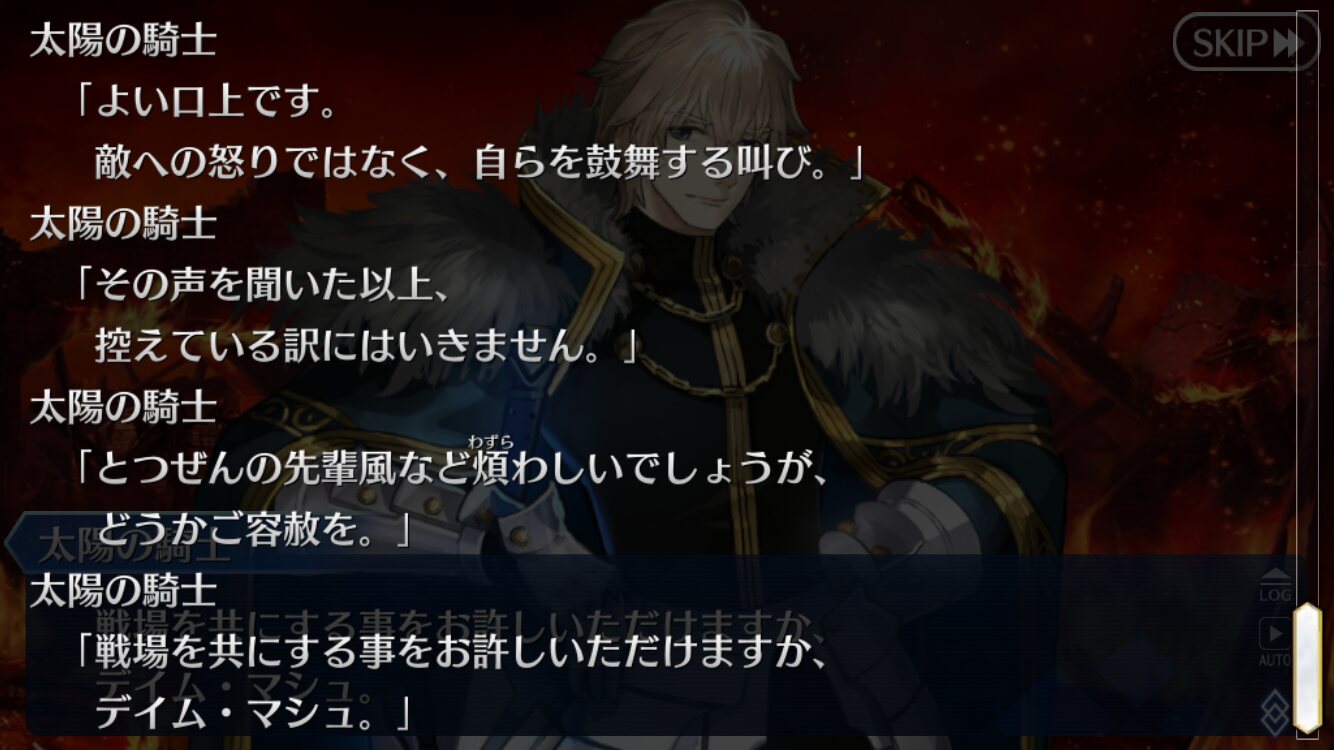Screen dimensions: 1334x750
Task: Click the double-arrow fast-forward icon in SKIP
Action: (x=1287, y=43)
